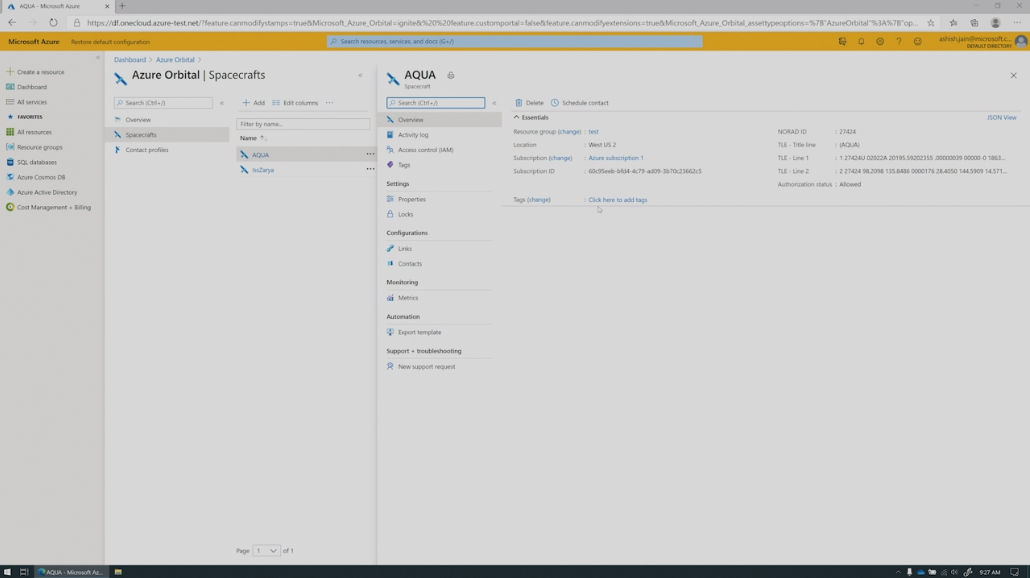
Task: Select Contact profiles in left menu
Action: coord(146,150)
